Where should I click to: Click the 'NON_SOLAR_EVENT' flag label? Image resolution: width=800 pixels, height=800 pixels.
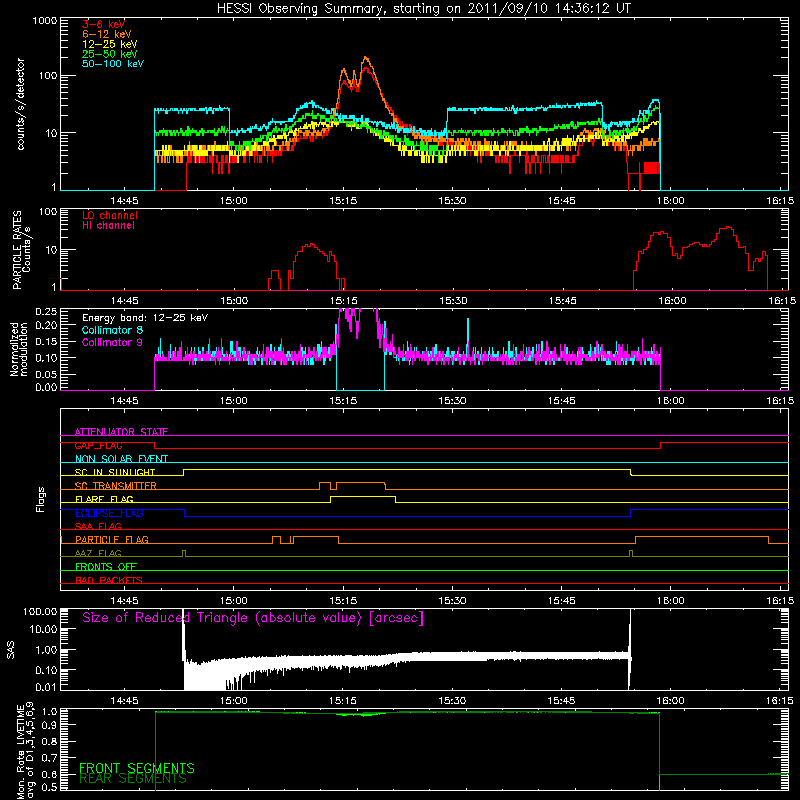coord(121,459)
